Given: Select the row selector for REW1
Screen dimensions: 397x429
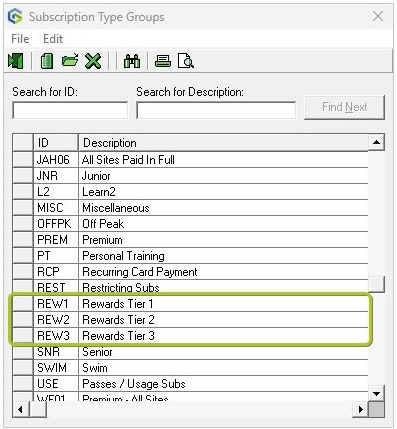Looking at the screenshot, I should pyautogui.click(x=23, y=304).
